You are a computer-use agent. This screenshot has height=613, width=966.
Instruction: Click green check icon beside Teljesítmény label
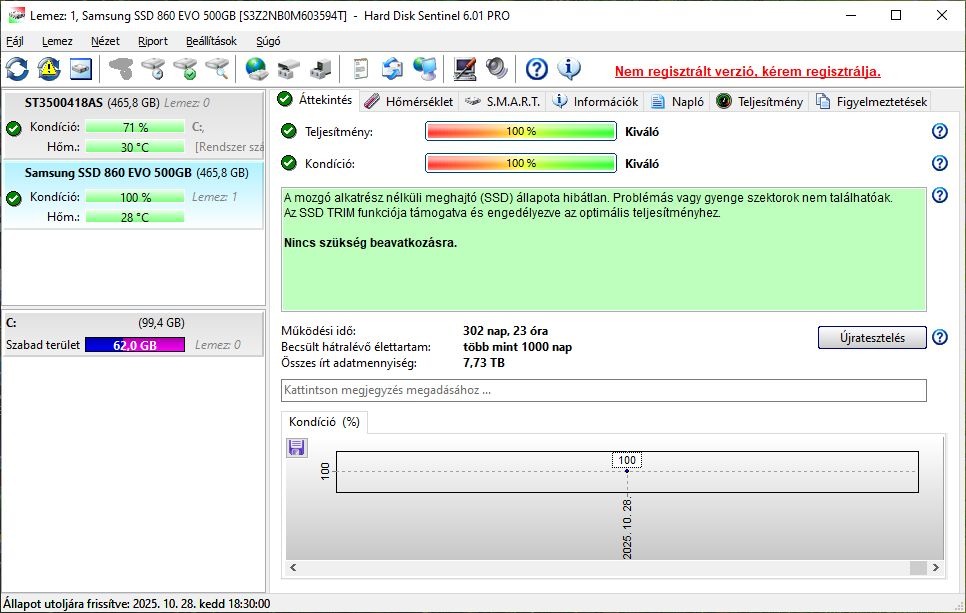tap(288, 131)
